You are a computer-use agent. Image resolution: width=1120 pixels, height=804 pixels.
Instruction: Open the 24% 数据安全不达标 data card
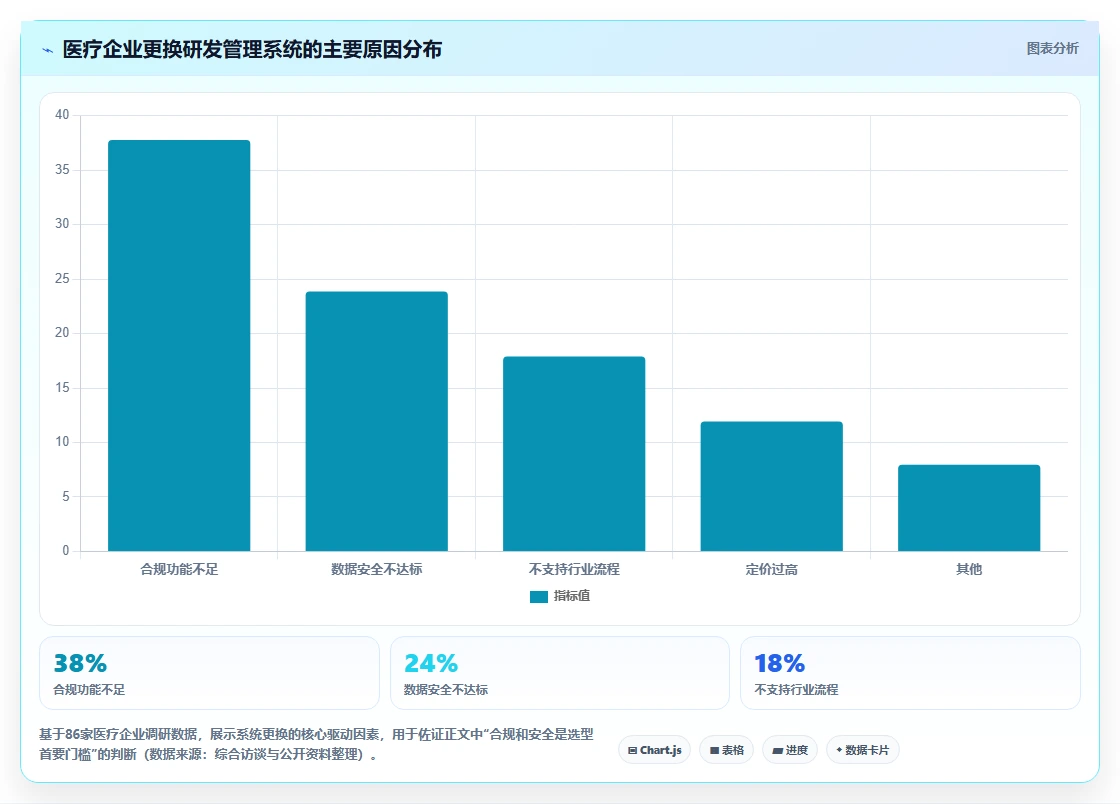(x=560, y=673)
